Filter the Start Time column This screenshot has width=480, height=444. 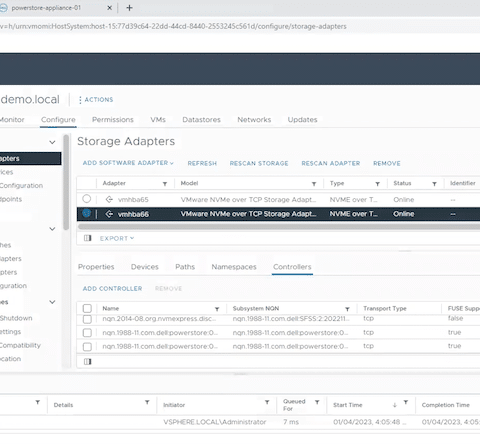pyautogui.click(x=406, y=402)
